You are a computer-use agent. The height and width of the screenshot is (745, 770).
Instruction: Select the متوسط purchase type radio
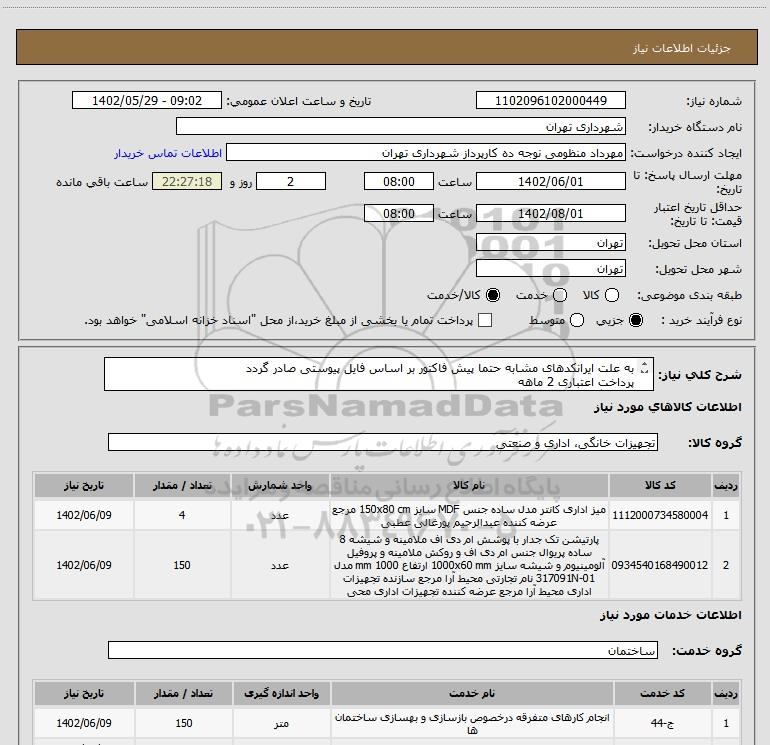(x=577, y=320)
